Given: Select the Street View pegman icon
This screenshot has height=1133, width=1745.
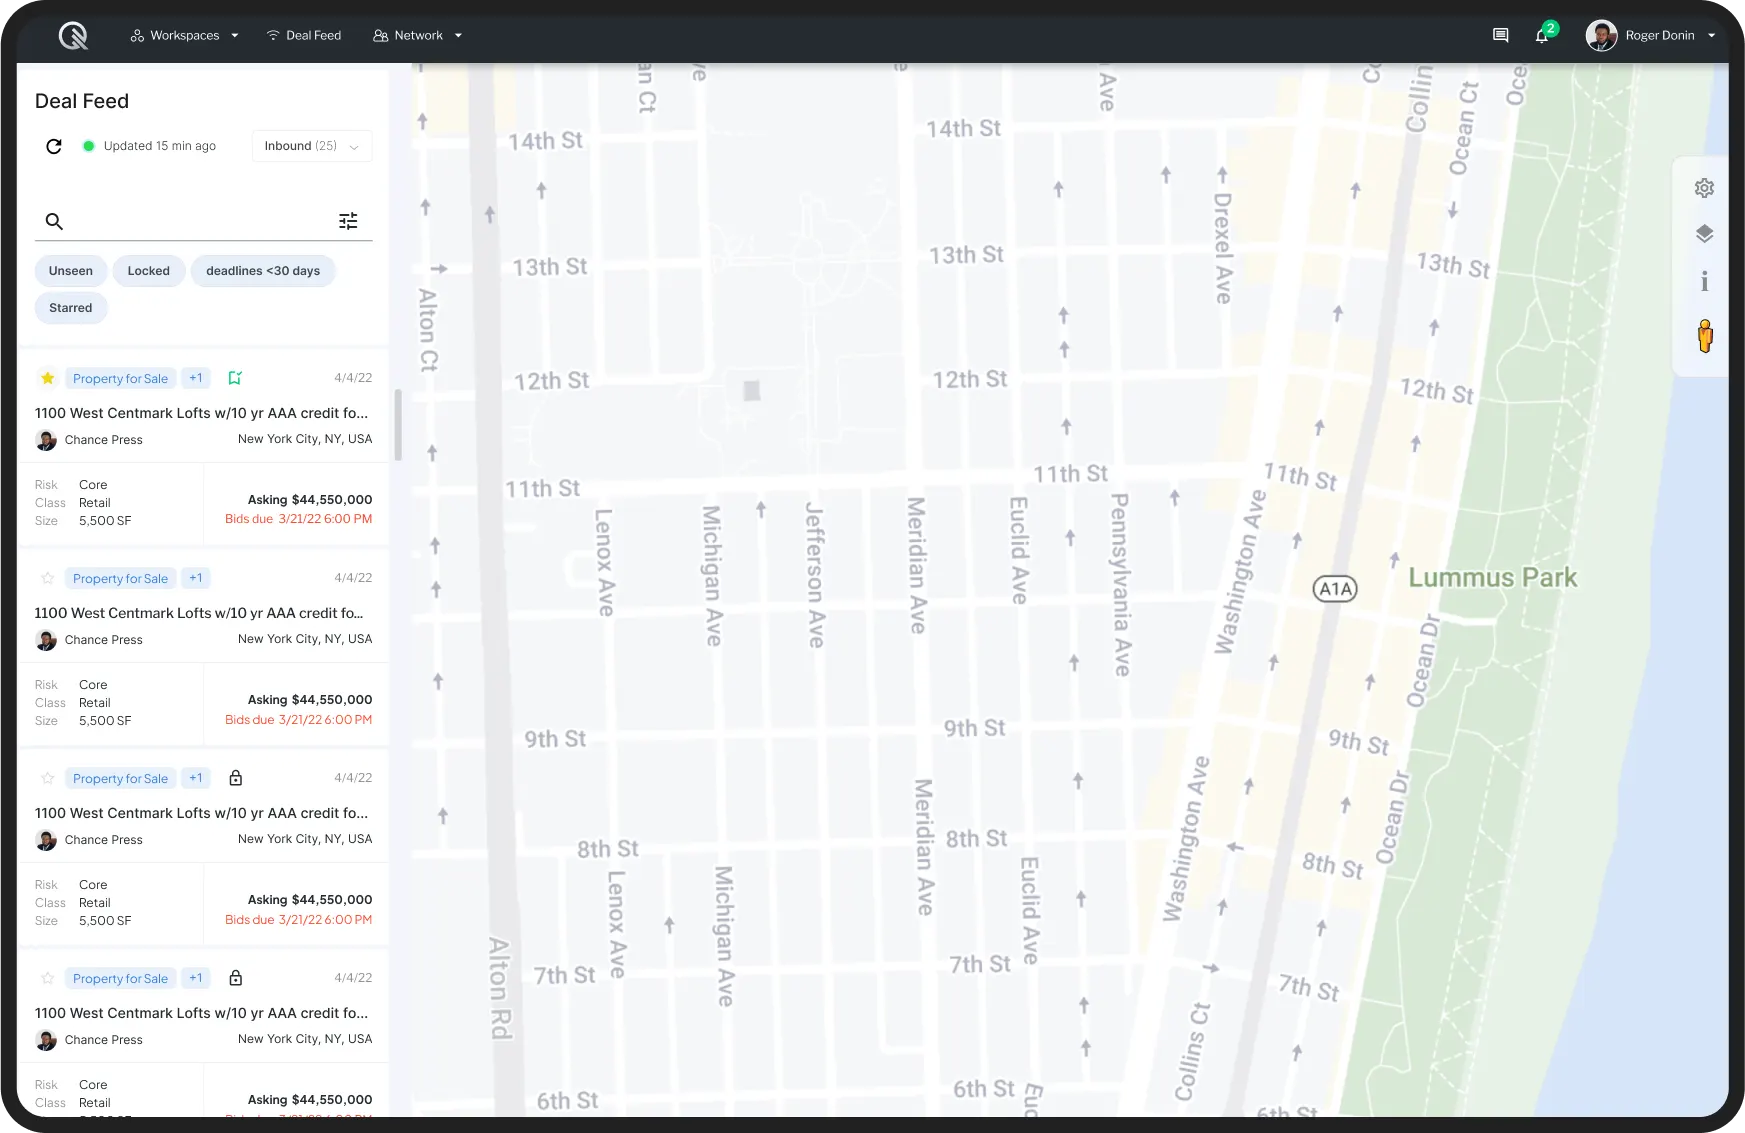Looking at the screenshot, I should (1704, 336).
